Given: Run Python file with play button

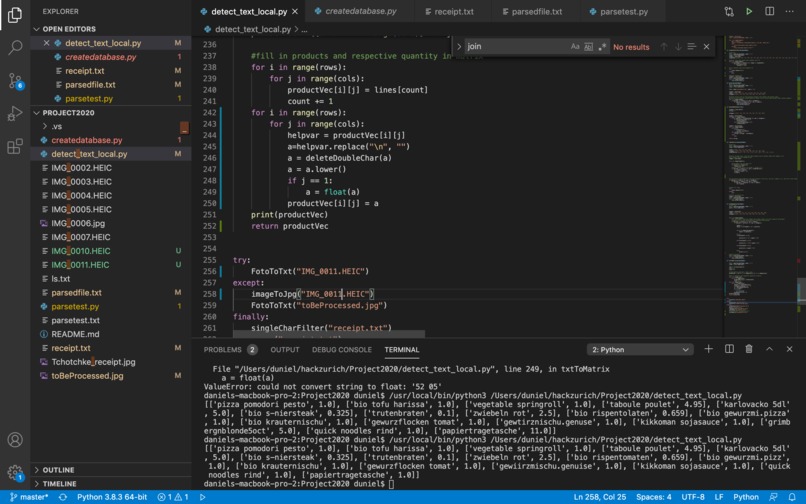Looking at the screenshot, I should tap(749, 11).
